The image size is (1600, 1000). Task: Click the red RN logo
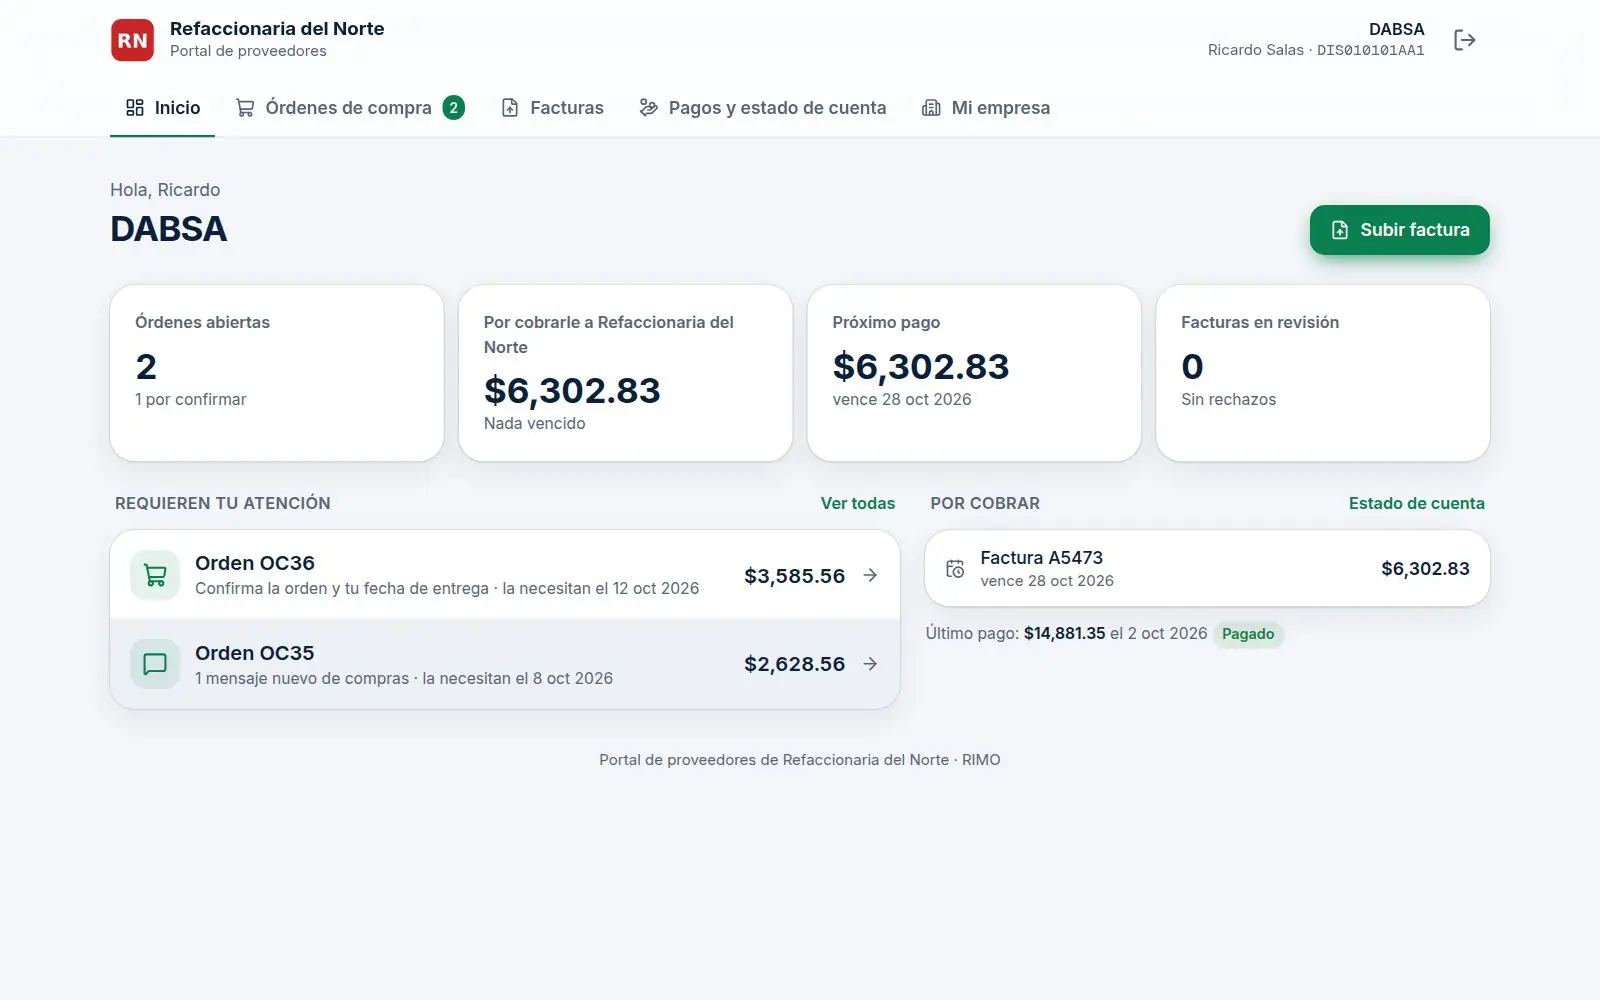click(132, 40)
